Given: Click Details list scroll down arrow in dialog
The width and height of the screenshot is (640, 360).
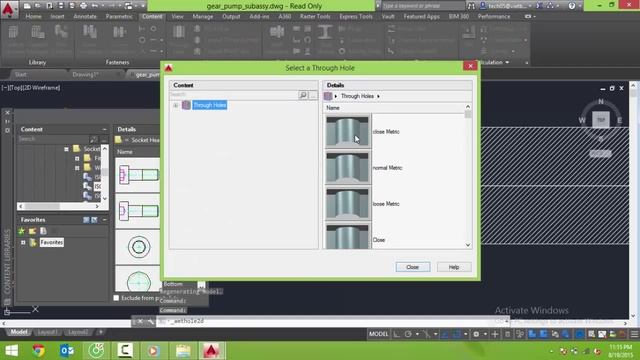Looking at the screenshot, I should [468, 245].
